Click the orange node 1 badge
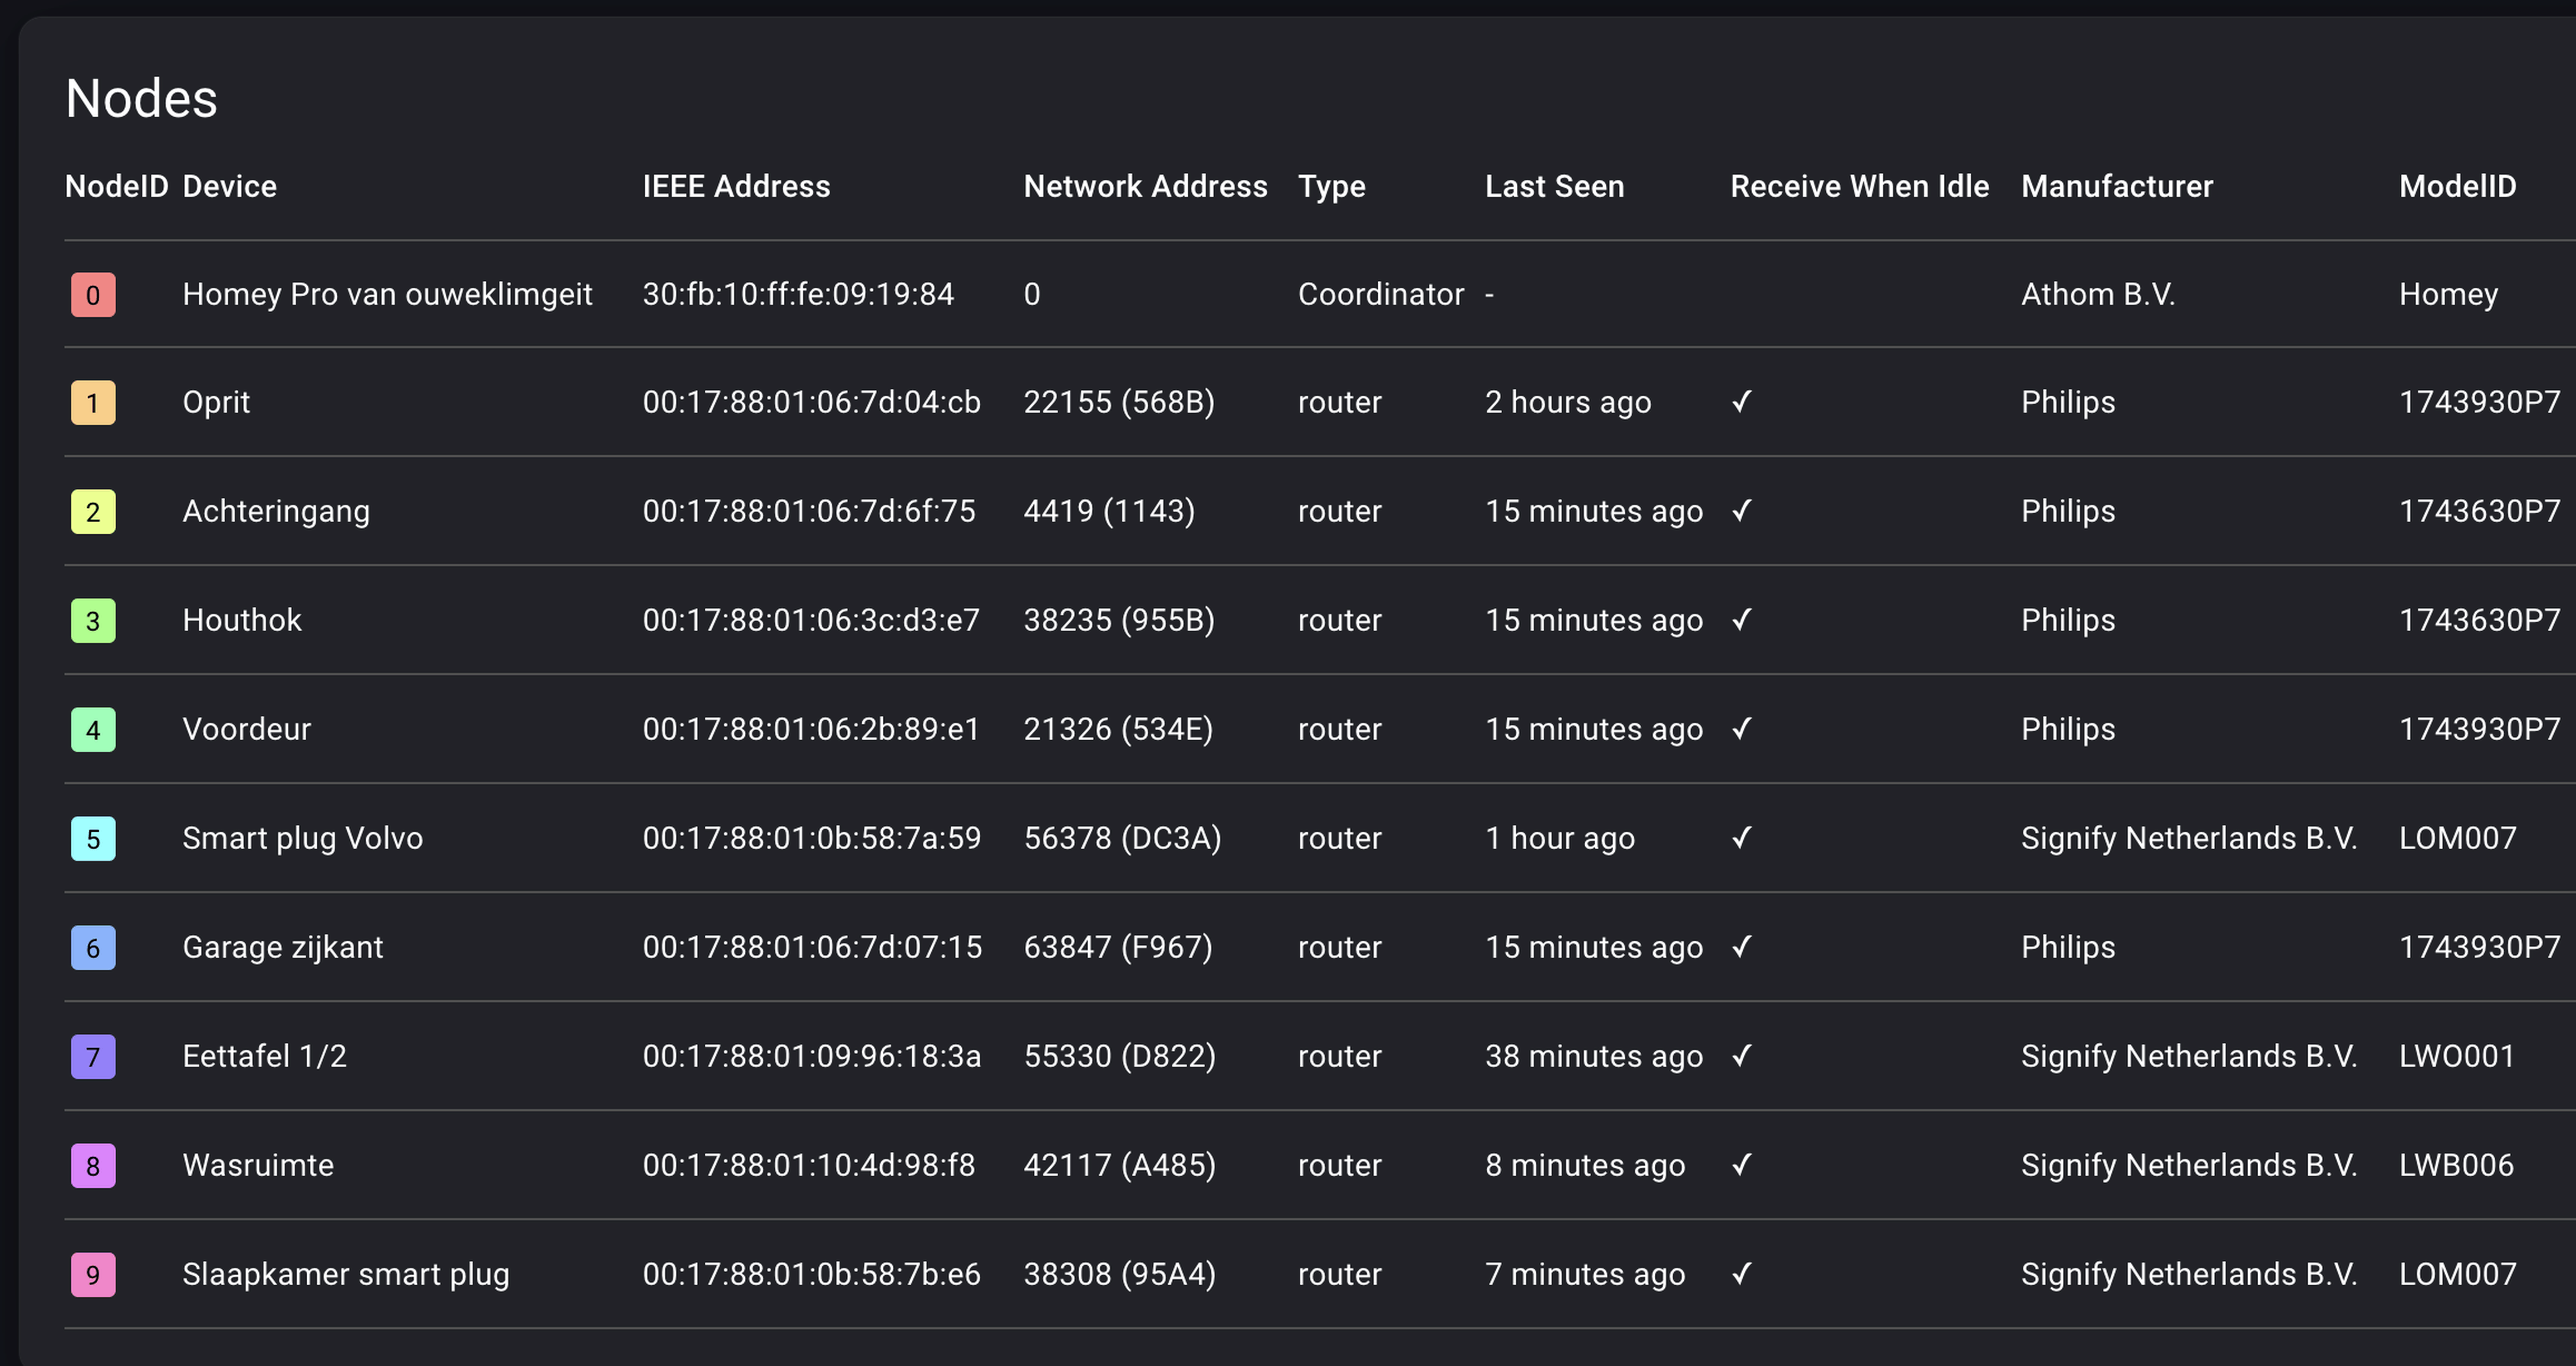2576x1366 pixels. click(93, 403)
